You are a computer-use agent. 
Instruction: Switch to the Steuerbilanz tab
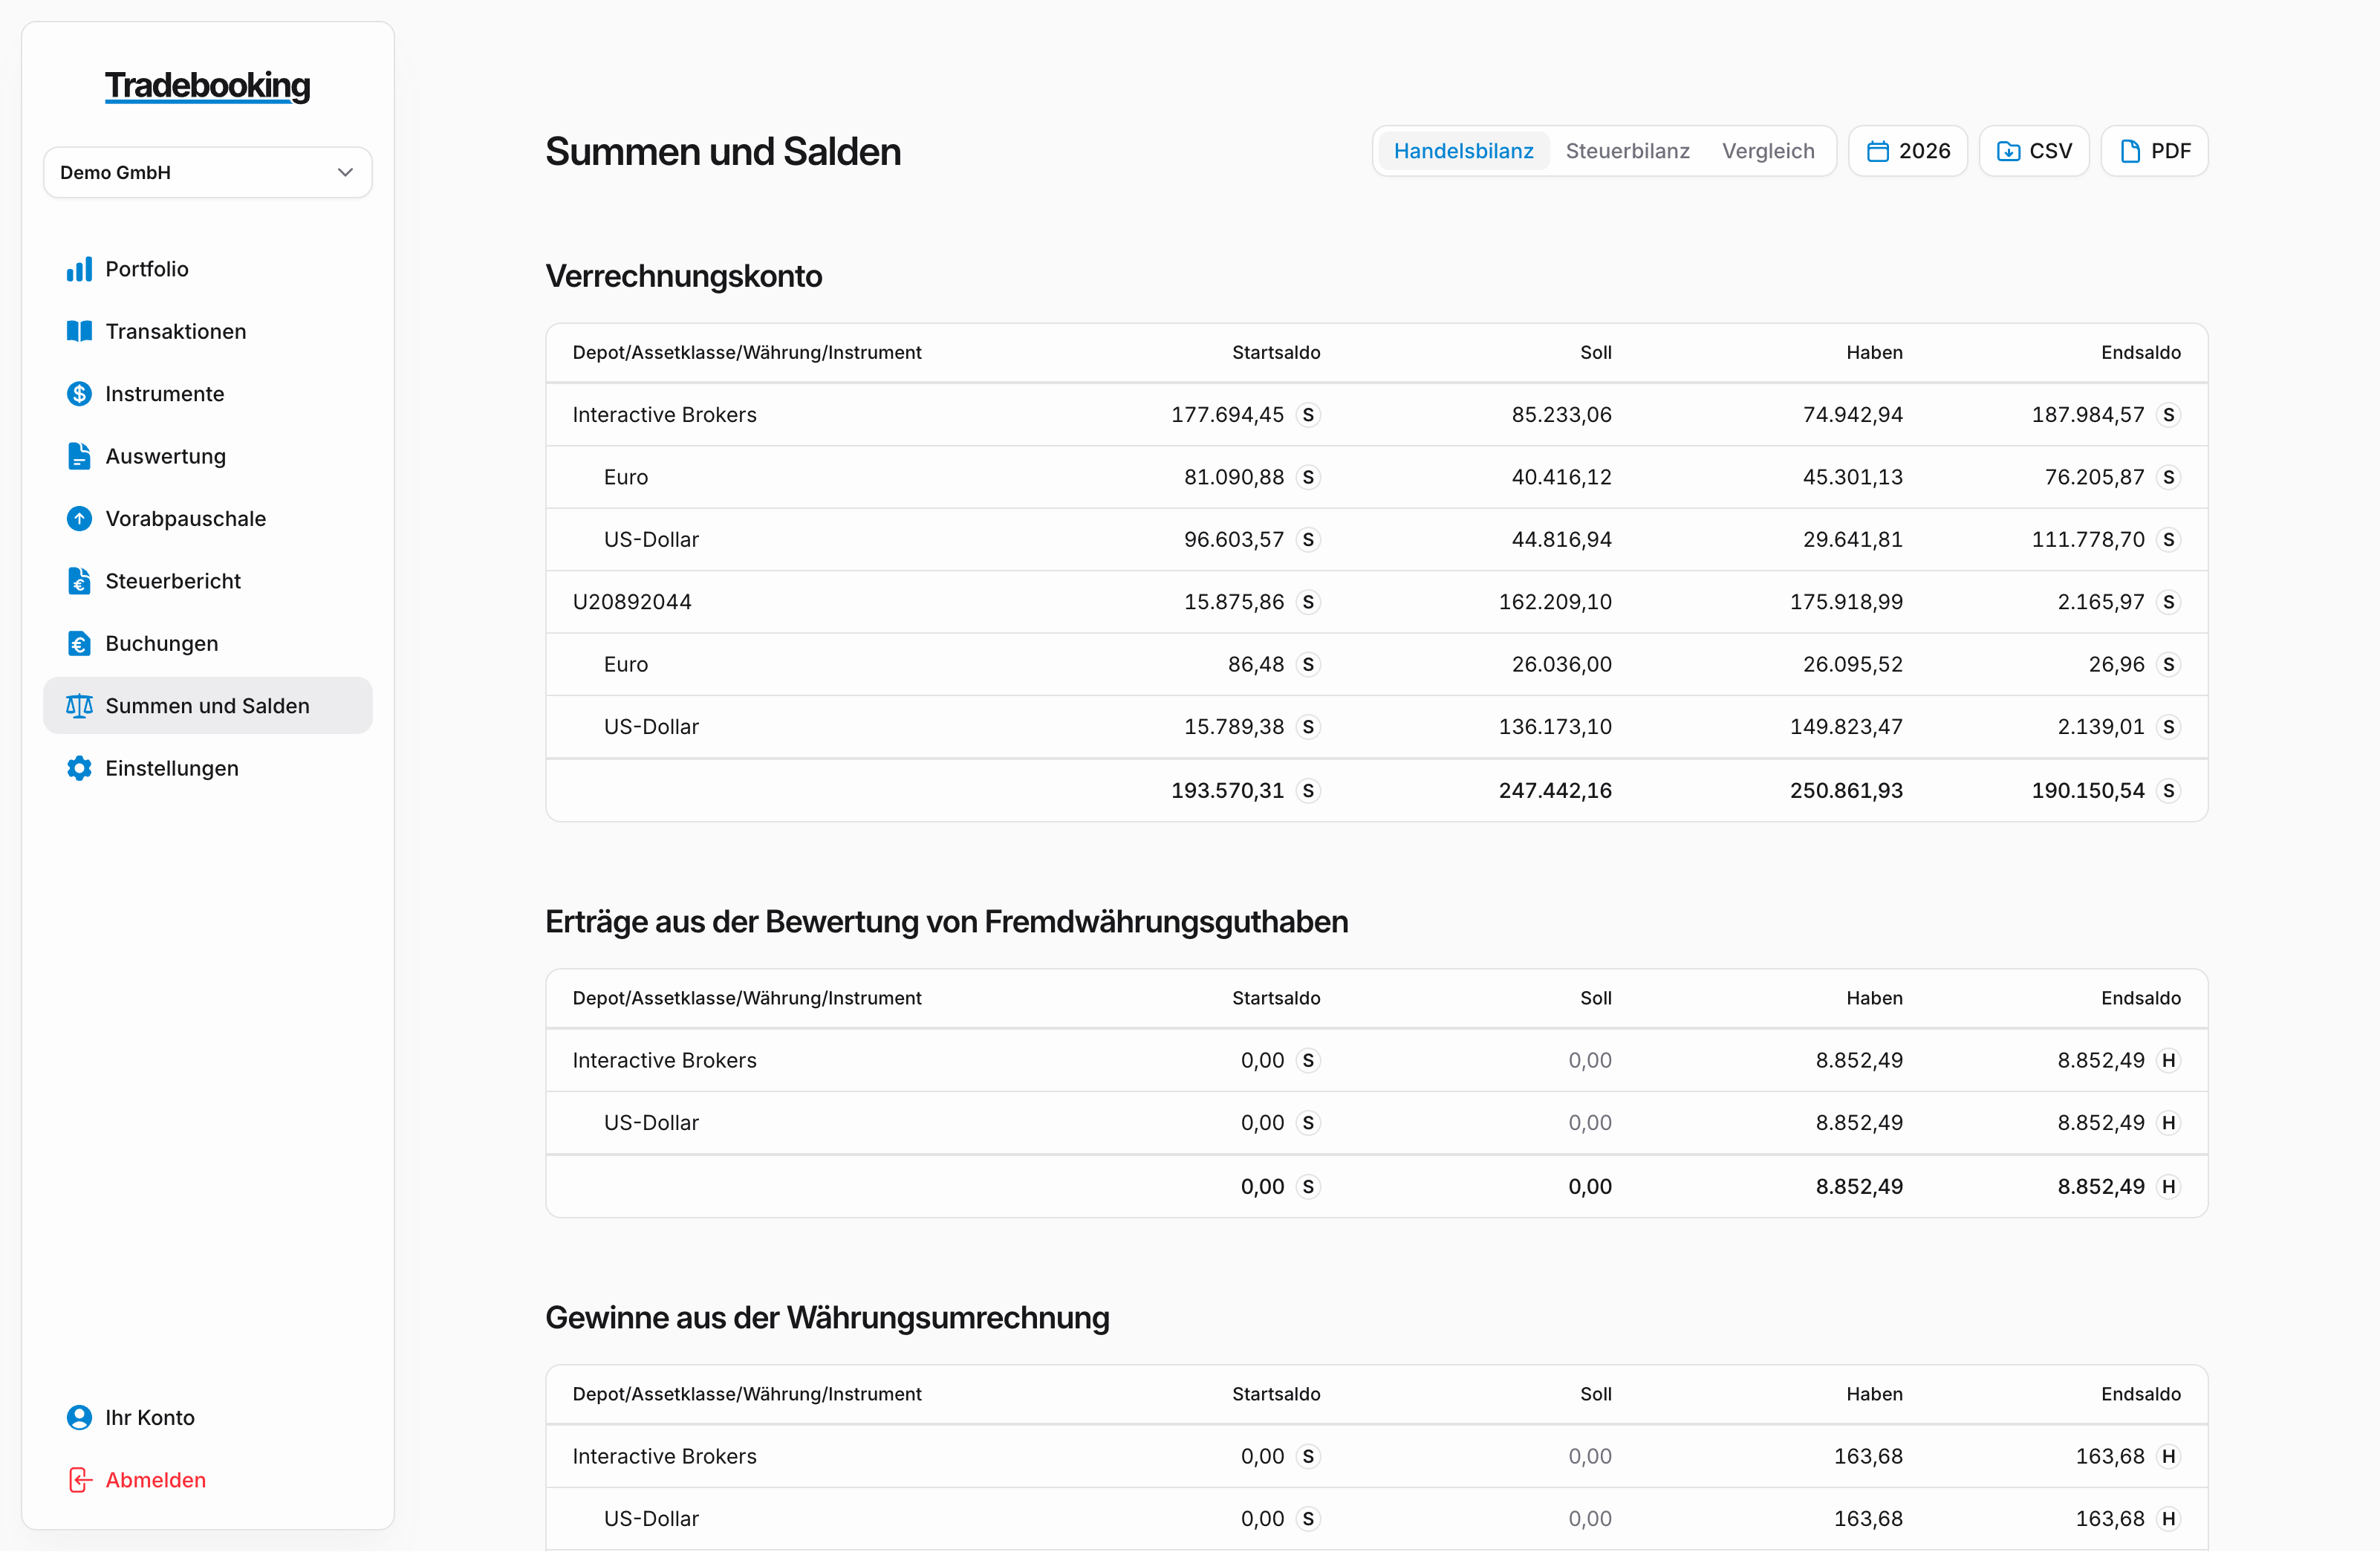[1627, 151]
